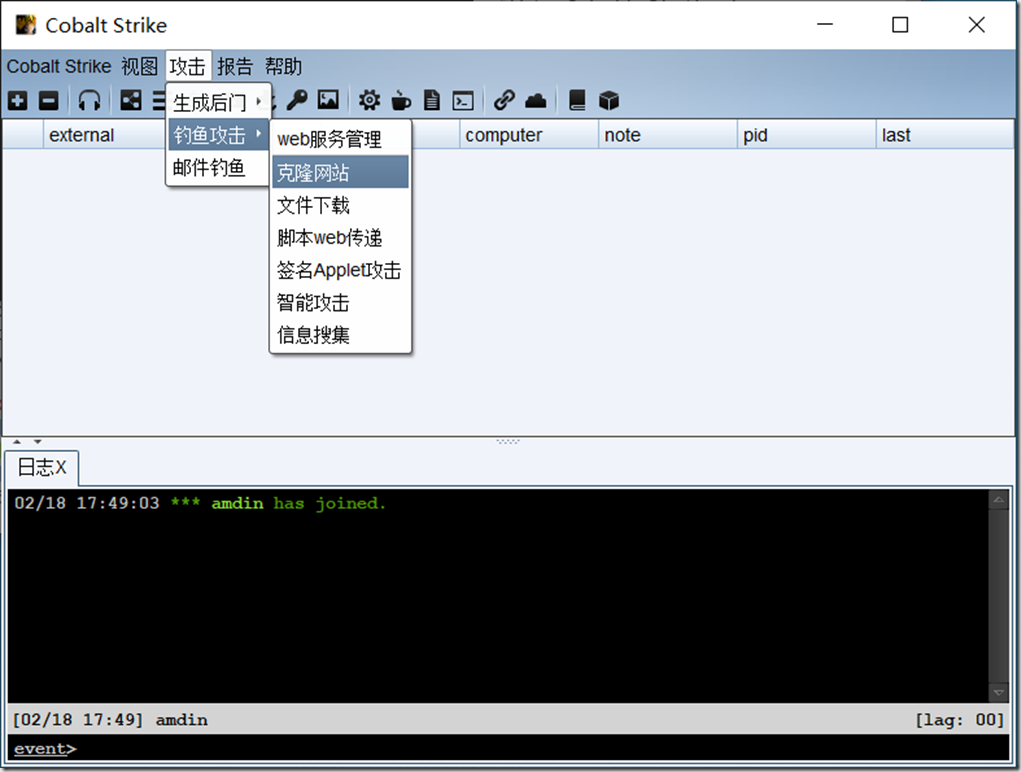Select the 钓鱼攻击 submenu entry
The image size is (1021, 772).
coord(218,135)
